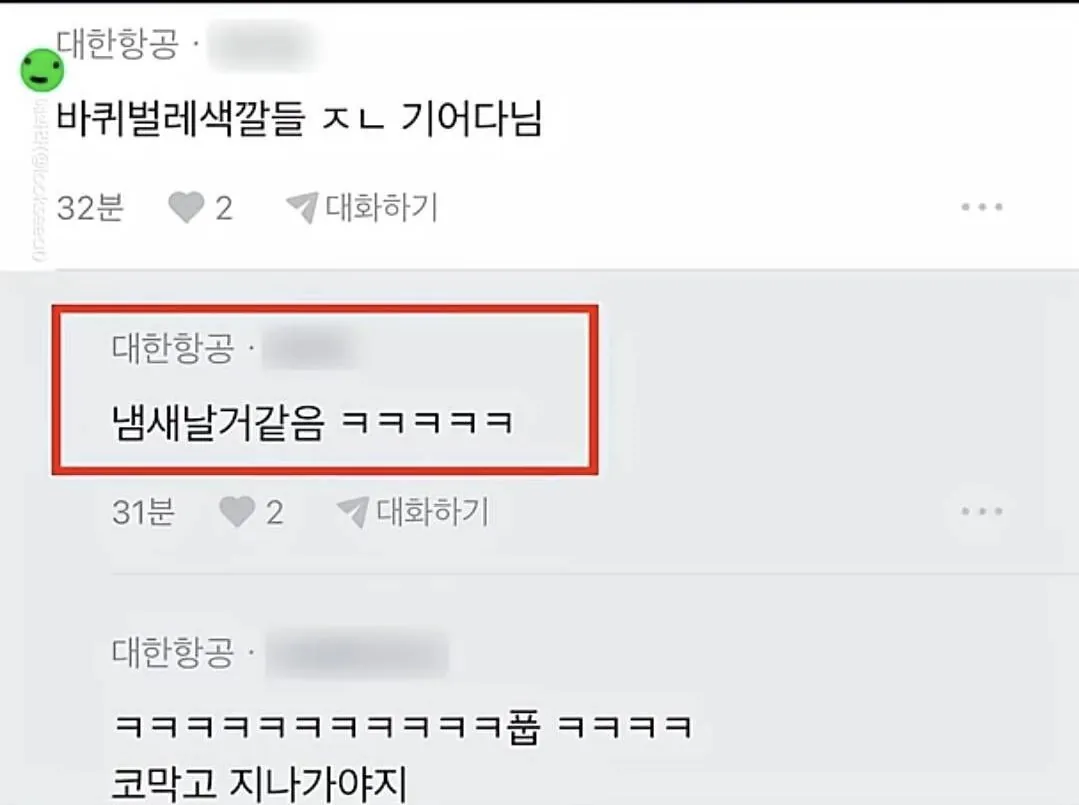1079x805 pixels.
Task: Open the three-dot menu of the 31분 reply
Action: (x=982, y=511)
